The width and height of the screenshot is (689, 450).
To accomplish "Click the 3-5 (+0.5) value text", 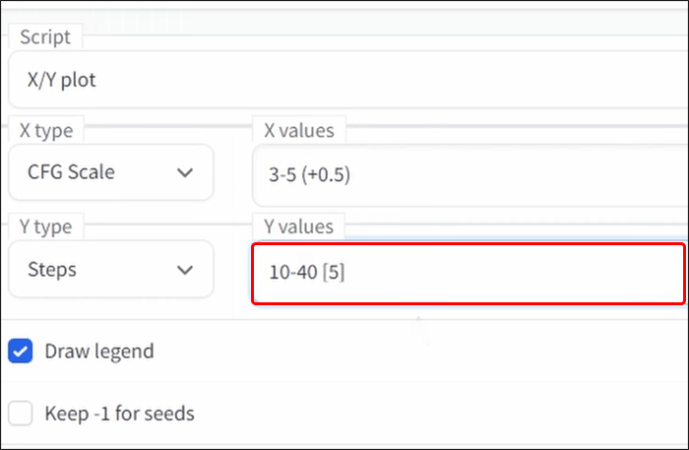I will click(311, 175).
